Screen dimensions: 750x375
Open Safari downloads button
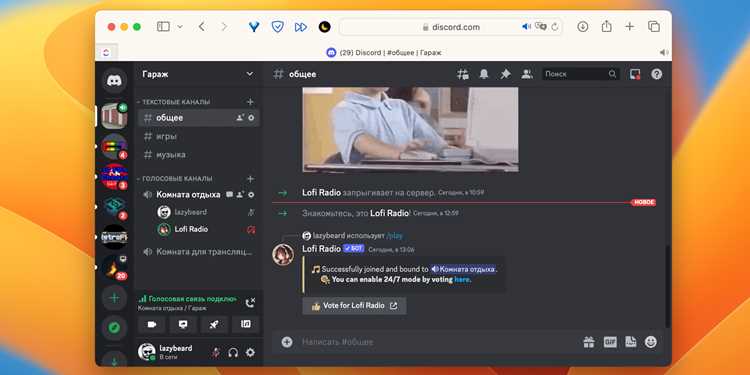(583, 27)
